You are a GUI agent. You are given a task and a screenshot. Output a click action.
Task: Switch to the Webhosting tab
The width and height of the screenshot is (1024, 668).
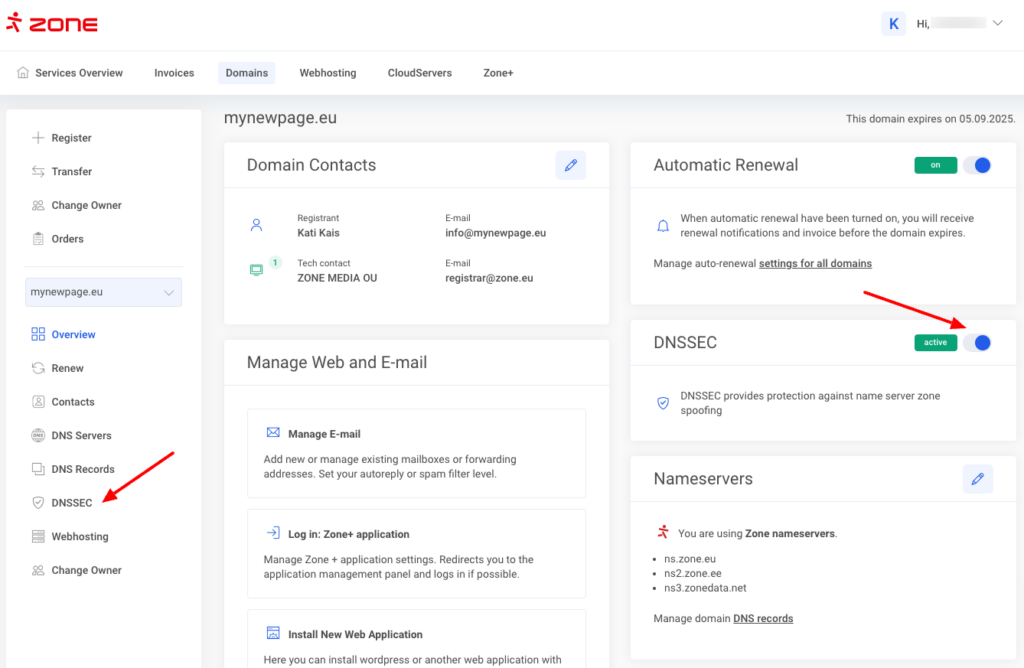[x=327, y=73]
